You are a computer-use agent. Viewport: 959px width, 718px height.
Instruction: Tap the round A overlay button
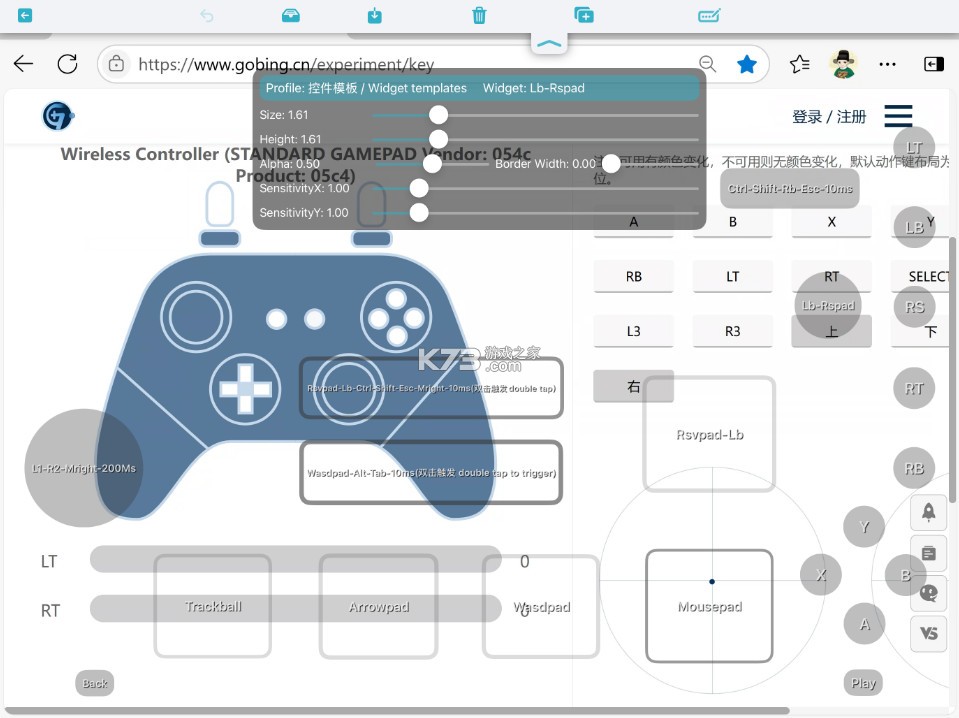click(864, 624)
